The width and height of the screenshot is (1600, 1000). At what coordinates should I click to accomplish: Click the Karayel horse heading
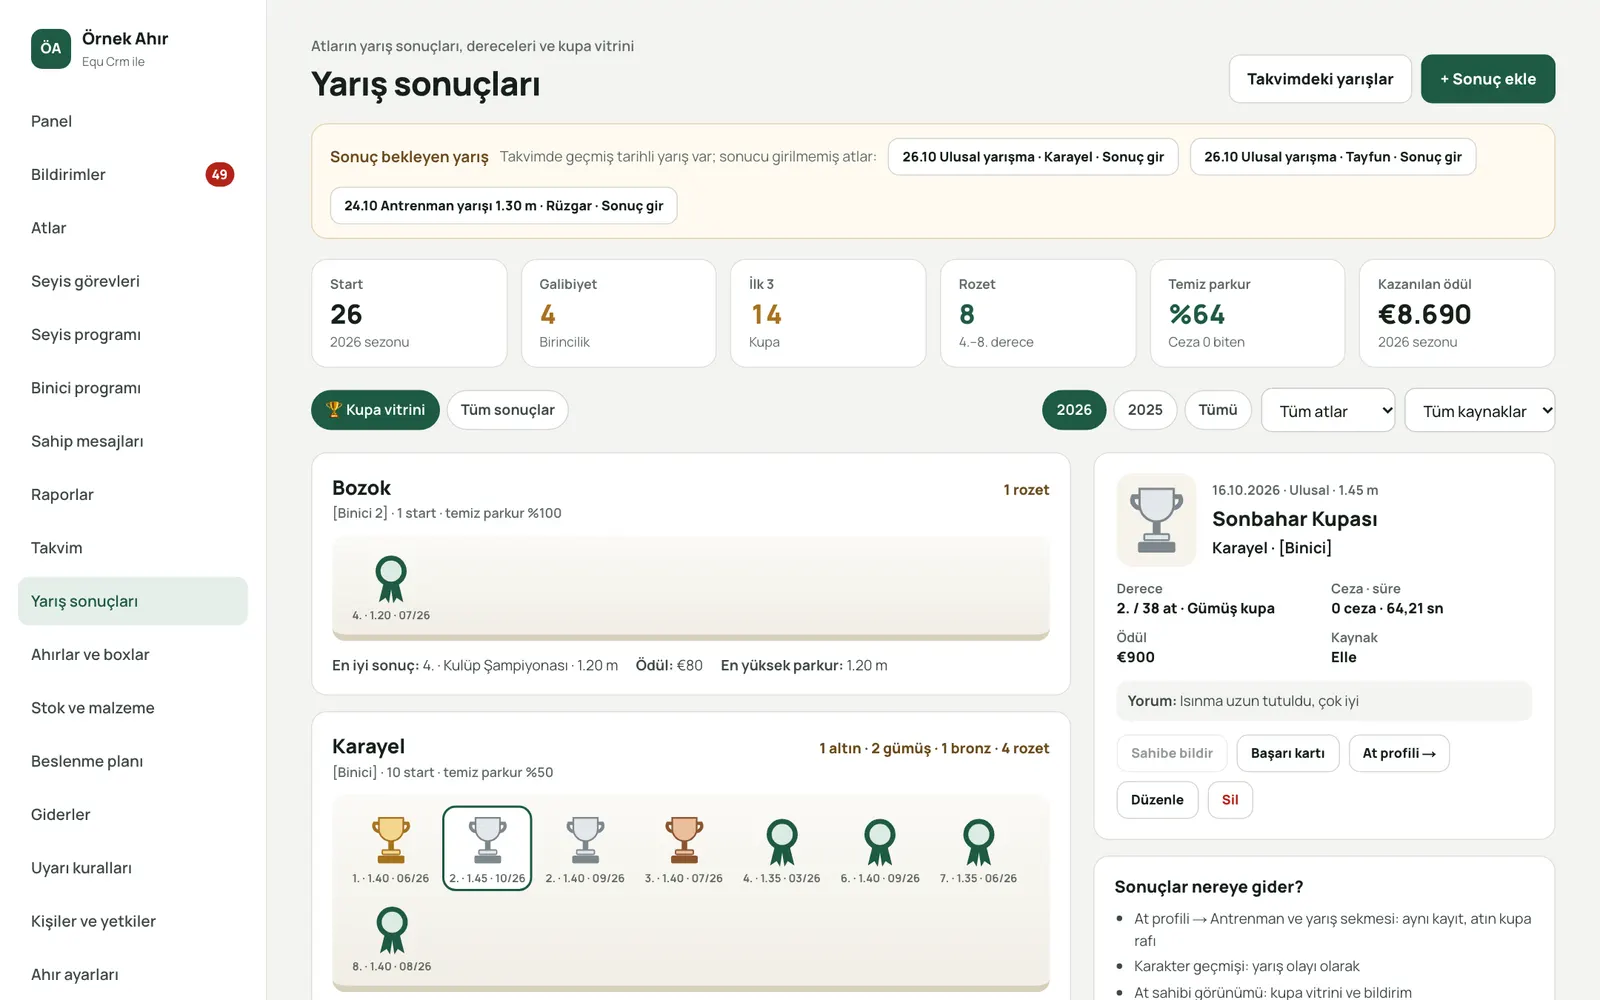(368, 747)
